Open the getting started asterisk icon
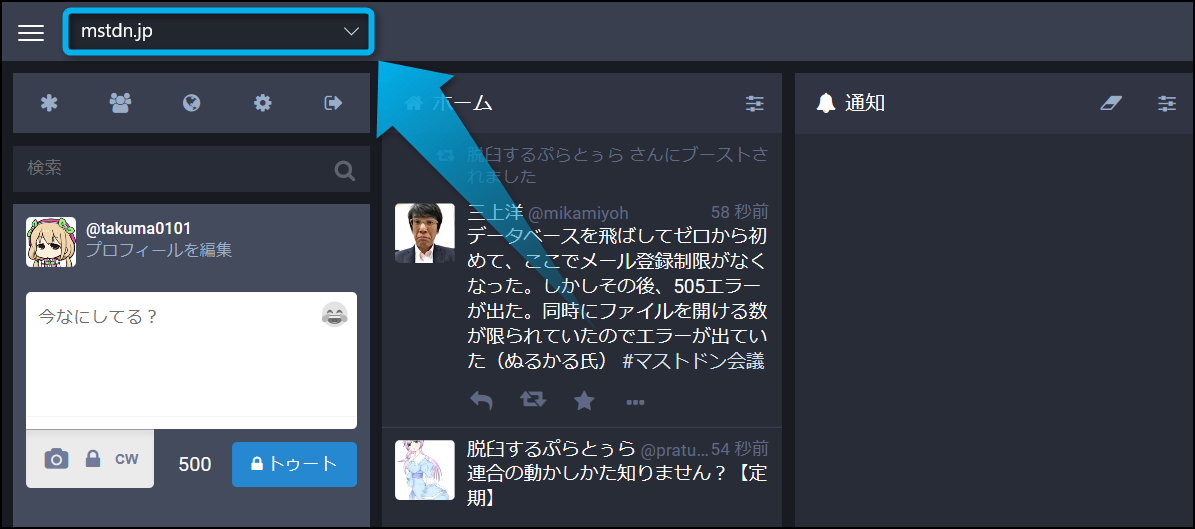This screenshot has width=1195, height=529. (48, 103)
